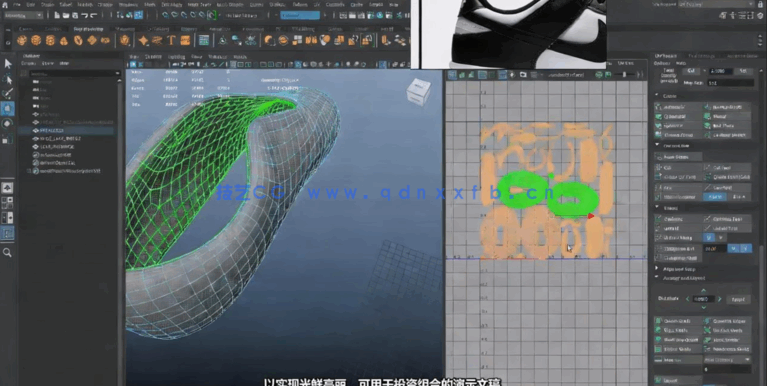Click the Map Size input field

pos(730,83)
